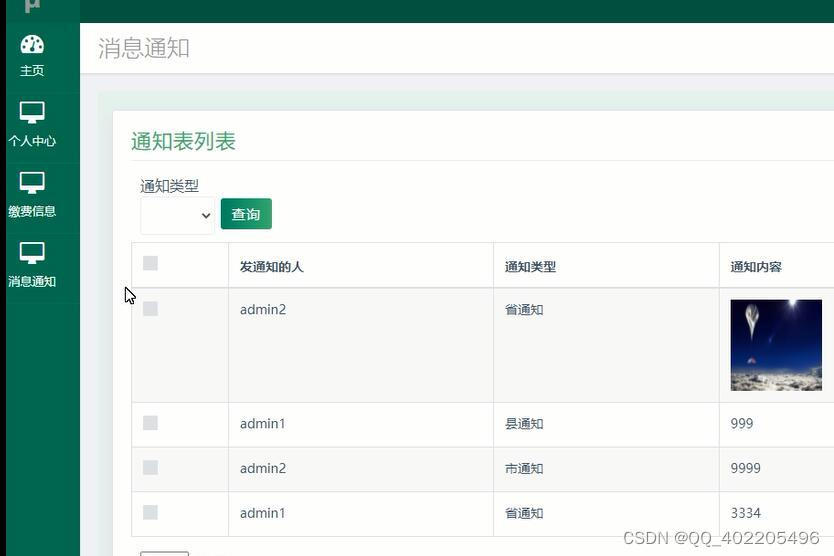Toggle the select-all checkbox in table header

pos(151,263)
